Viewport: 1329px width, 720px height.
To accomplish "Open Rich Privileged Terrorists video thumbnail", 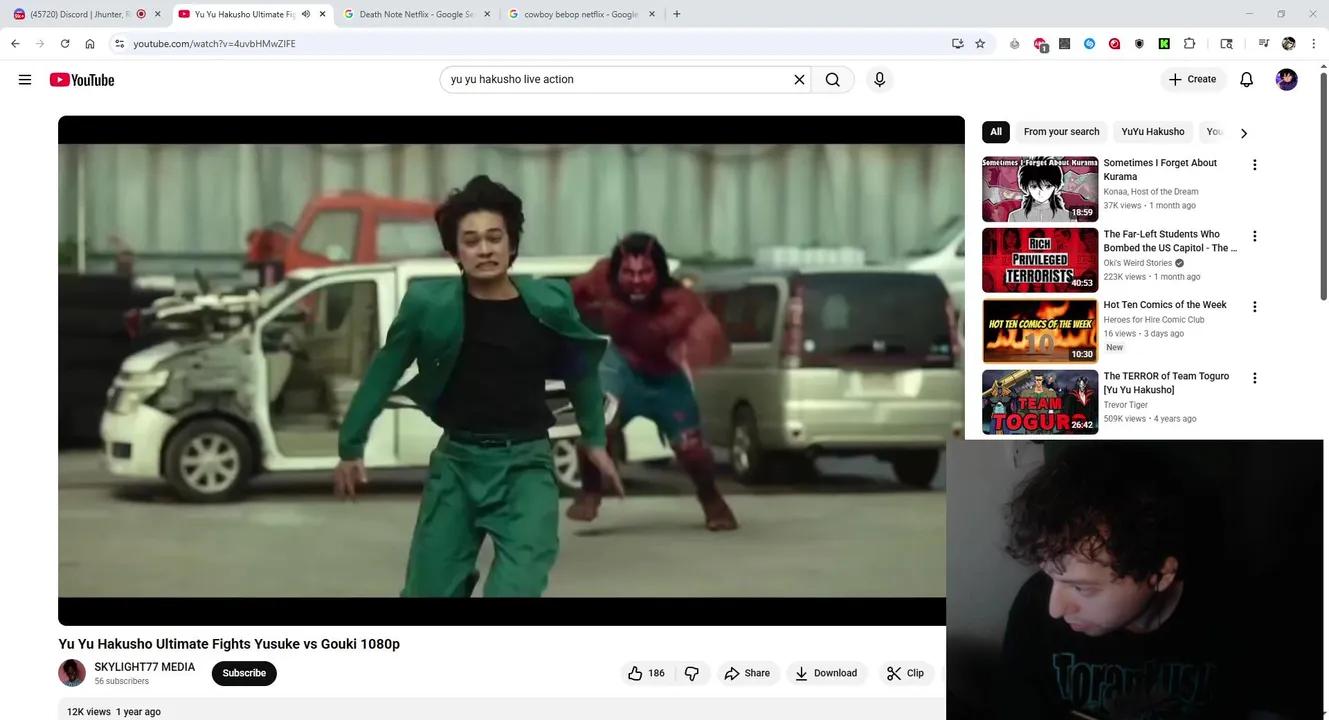I will pyautogui.click(x=1040, y=260).
